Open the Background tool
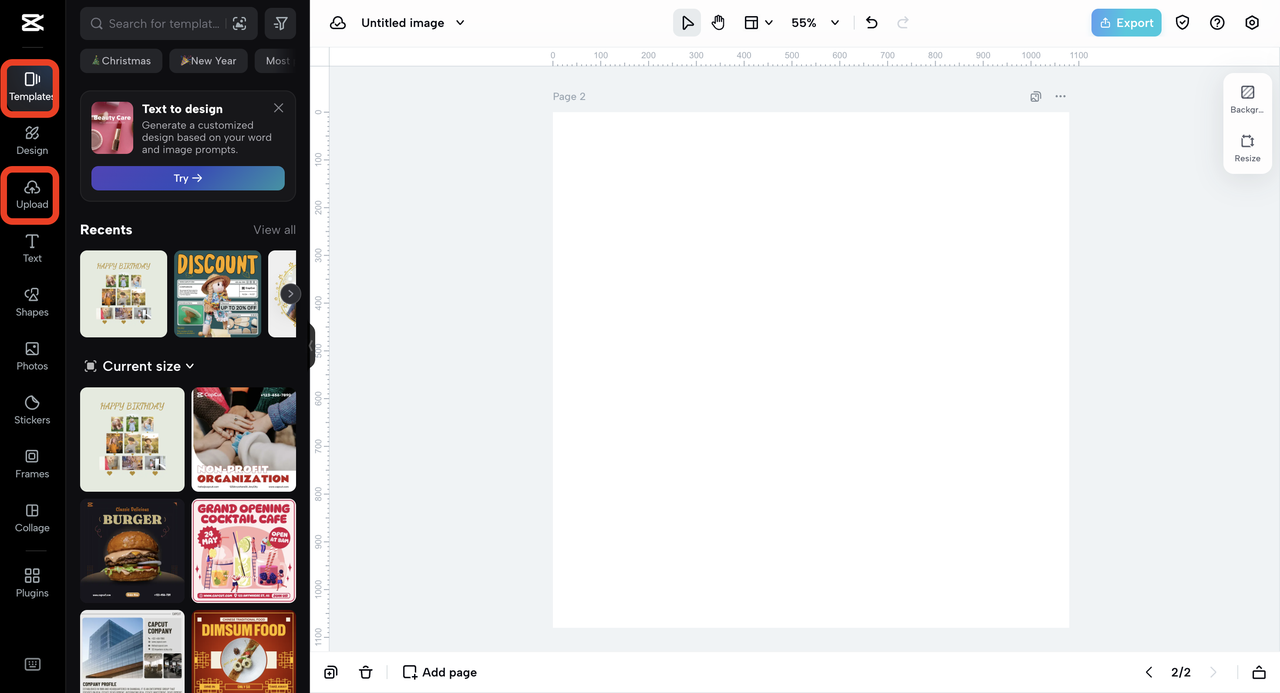This screenshot has width=1280, height=693. tap(1247, 99)
